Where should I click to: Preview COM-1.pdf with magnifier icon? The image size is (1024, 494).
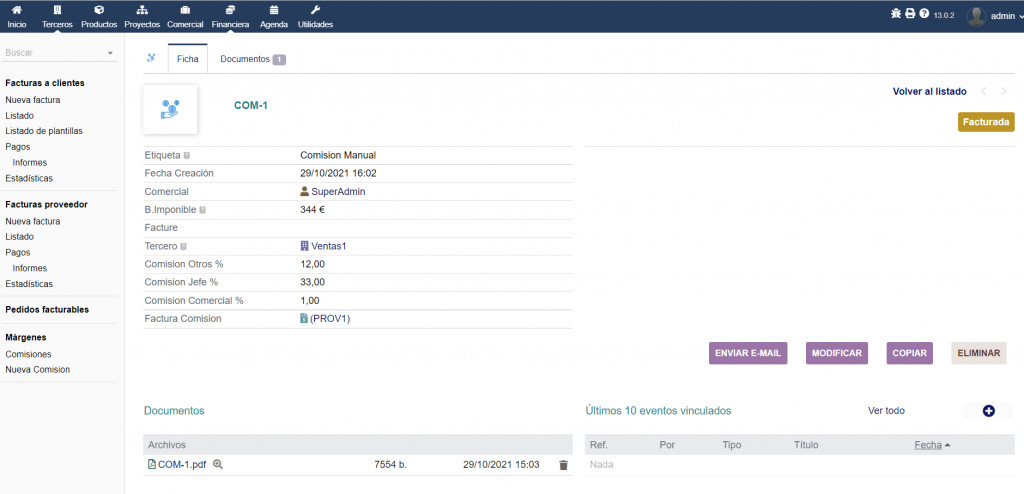218,465
